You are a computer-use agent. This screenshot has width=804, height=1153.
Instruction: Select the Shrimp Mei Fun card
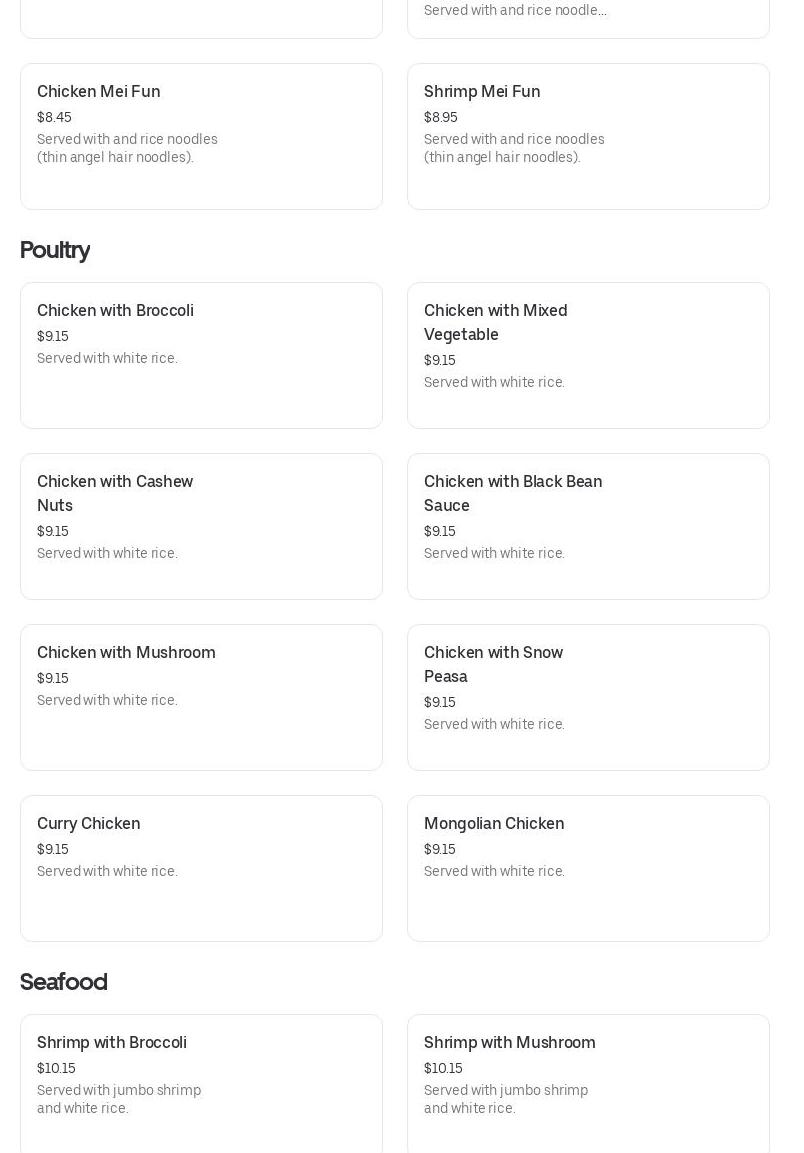587,136
